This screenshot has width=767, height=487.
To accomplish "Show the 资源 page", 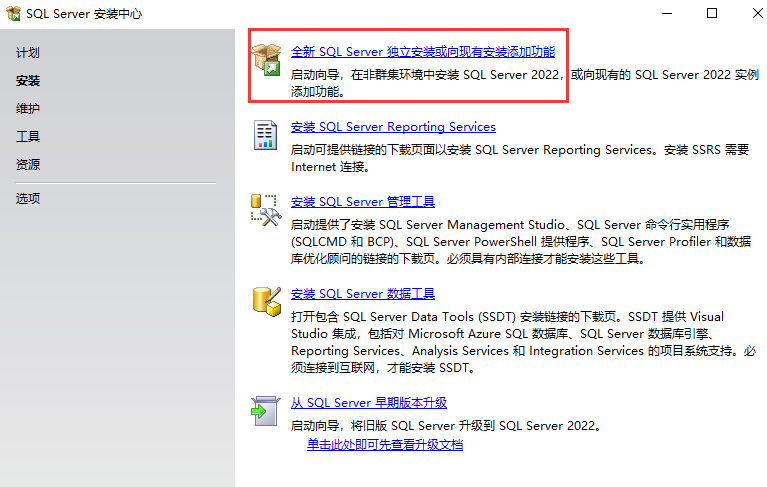I will click(x=28, y=164).
